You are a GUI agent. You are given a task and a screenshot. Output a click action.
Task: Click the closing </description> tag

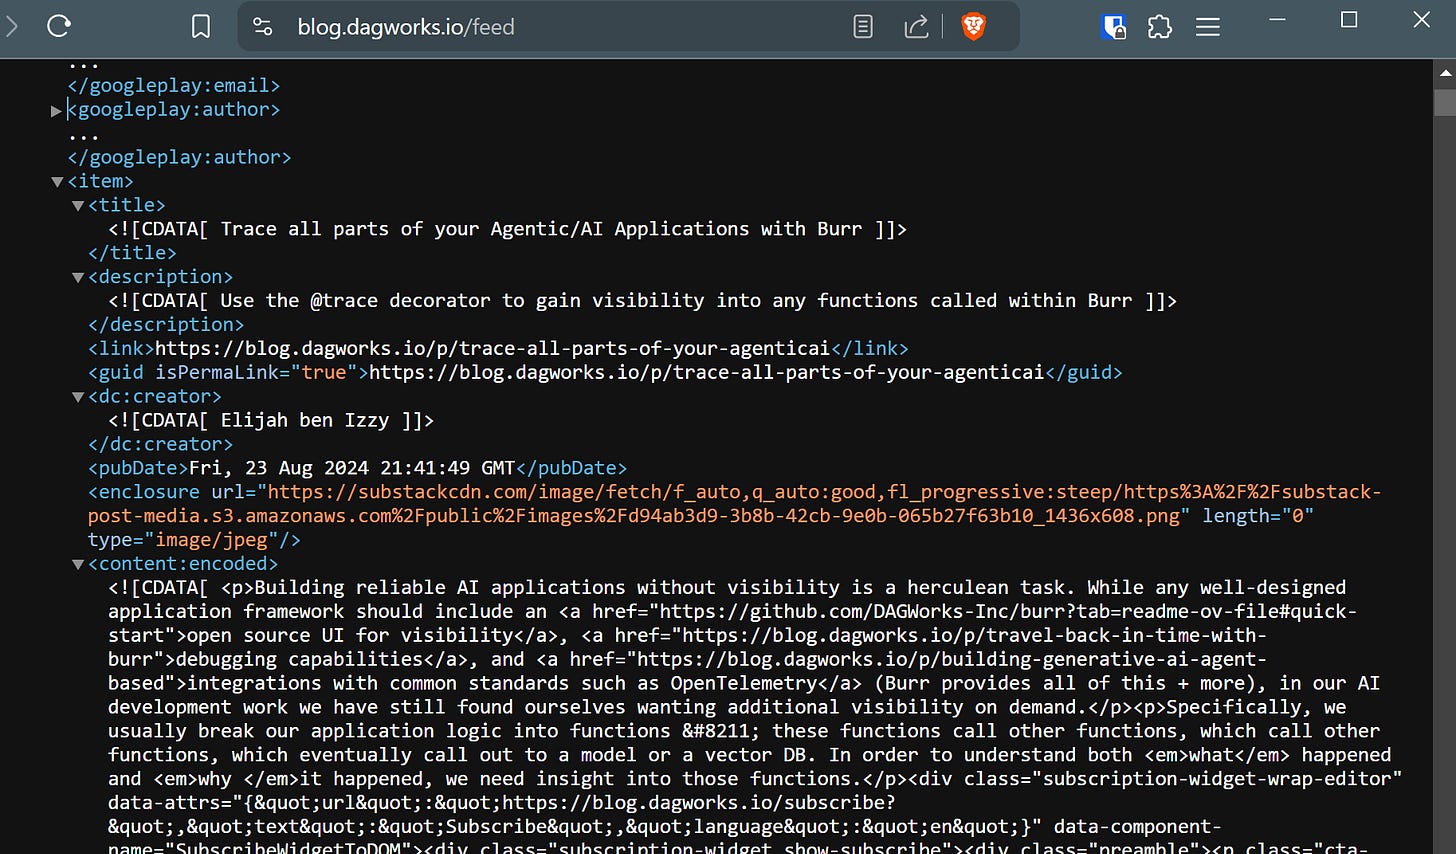pyautogui.click(x=166, y=324)
